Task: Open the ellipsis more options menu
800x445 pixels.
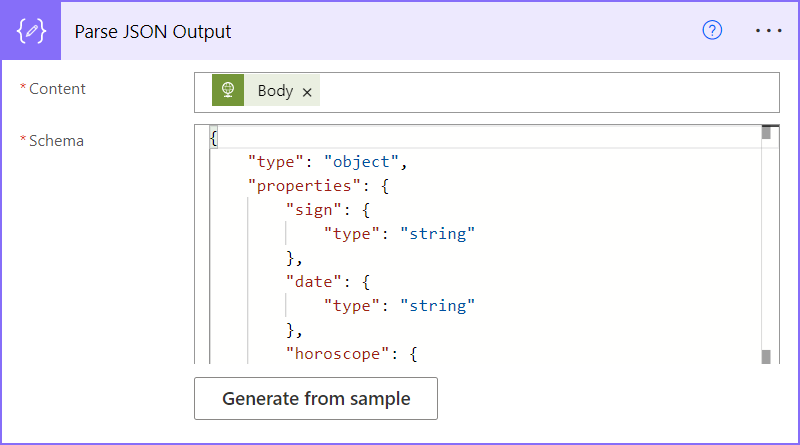Action: [768, 31]
